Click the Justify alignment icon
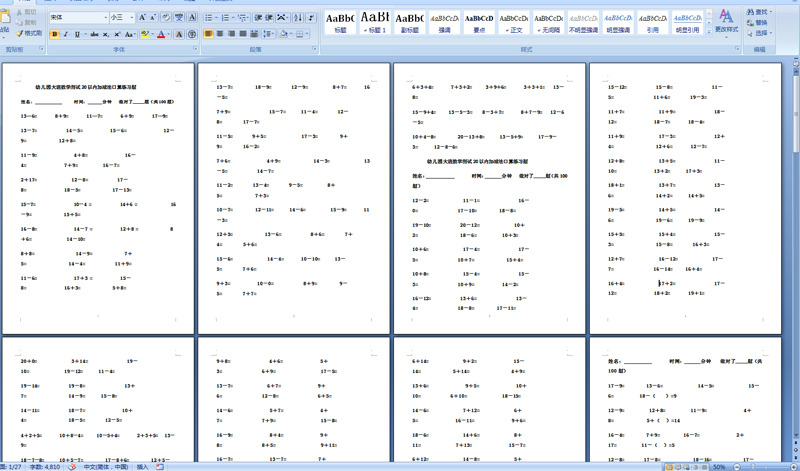 tap(242, 34)
